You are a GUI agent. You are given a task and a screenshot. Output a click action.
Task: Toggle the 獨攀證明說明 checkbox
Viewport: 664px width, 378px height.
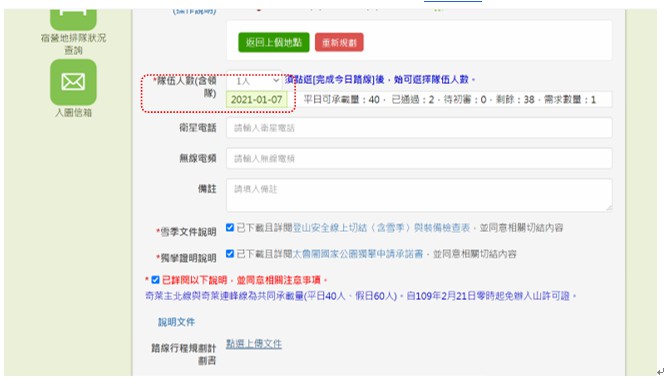click(x=230, y=254)
